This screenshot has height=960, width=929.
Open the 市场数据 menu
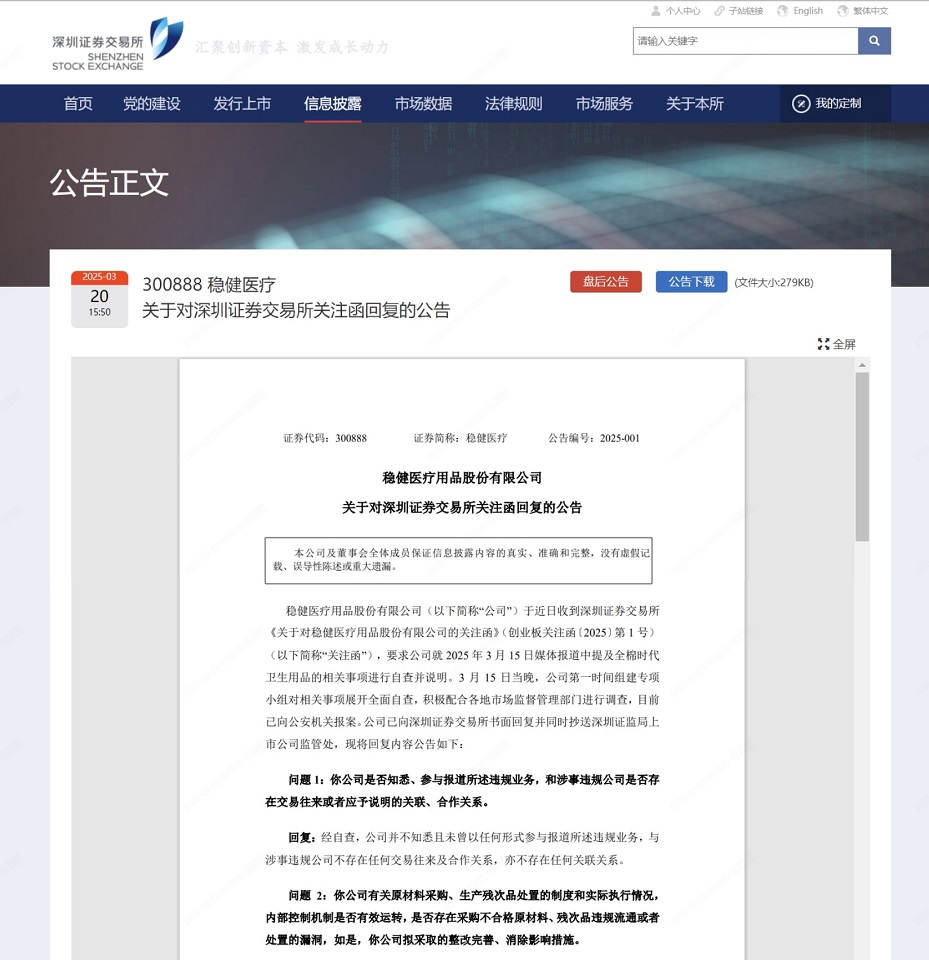422,103
